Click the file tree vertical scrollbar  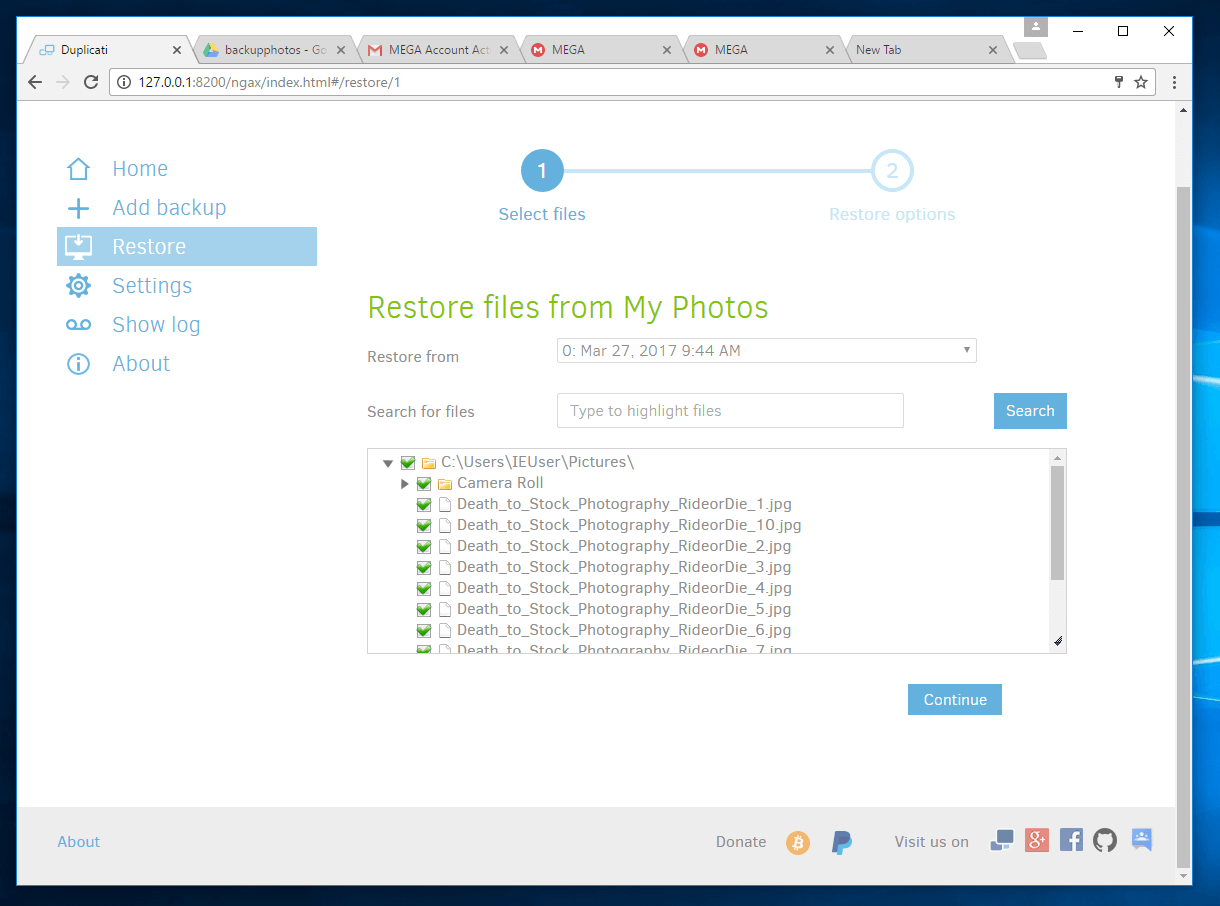click(1057, 522)
